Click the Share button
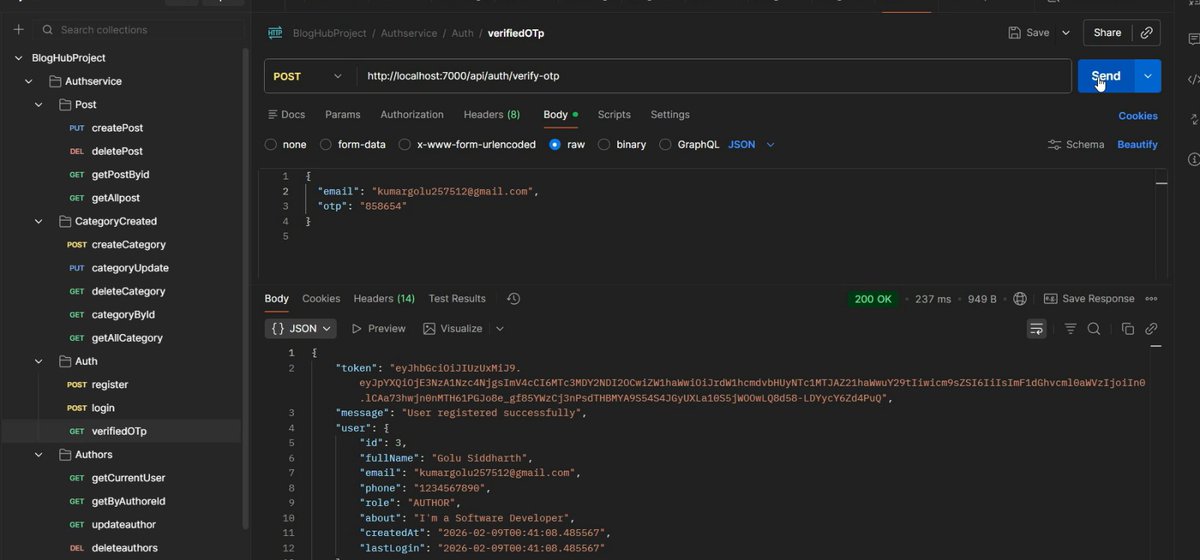Screen dimensions: 1200x560 (1107, 33)
